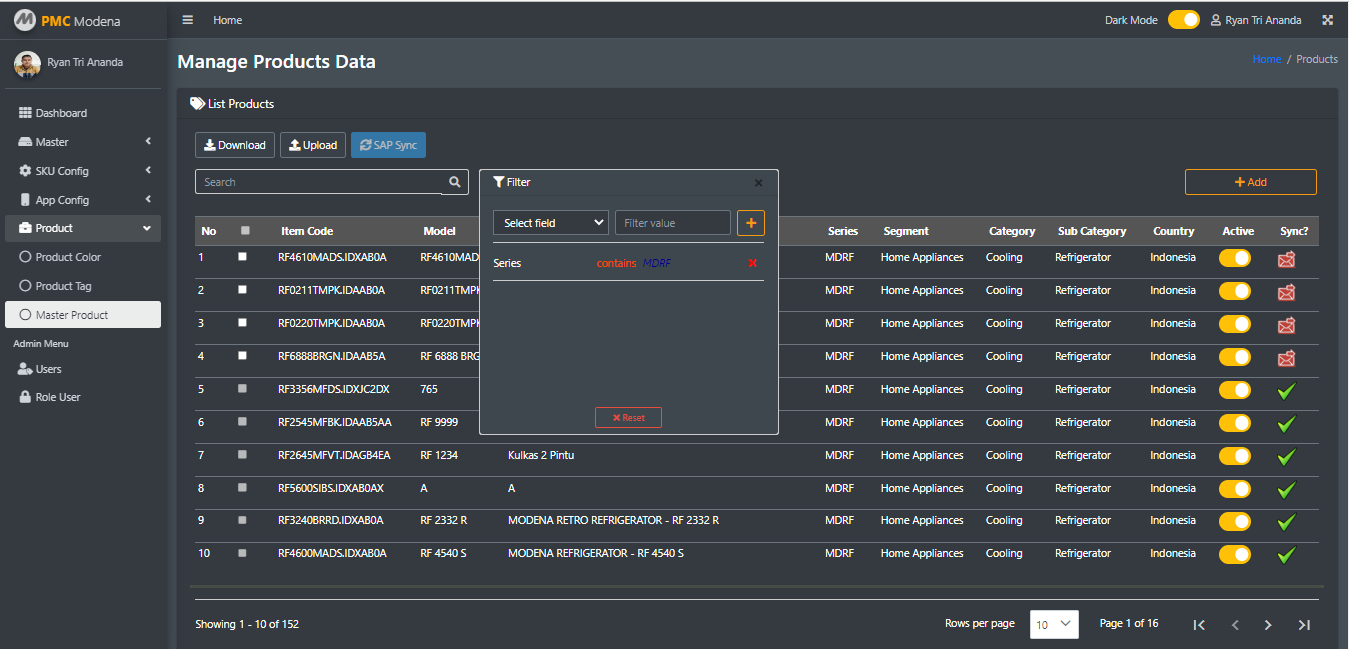
Task: Click Home link in top bar
Action: (228, 20)
